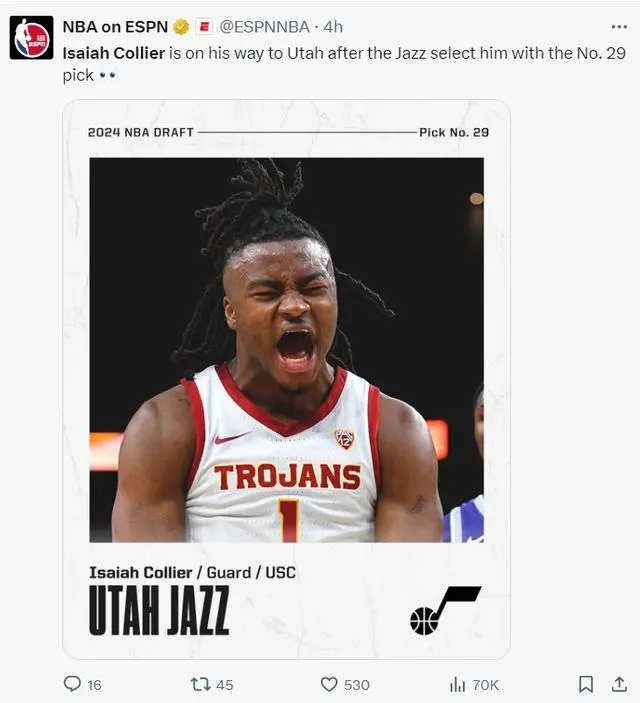Click the reply speech bubble icon
This screenshot has width=640, height=703.
(72, 684)
